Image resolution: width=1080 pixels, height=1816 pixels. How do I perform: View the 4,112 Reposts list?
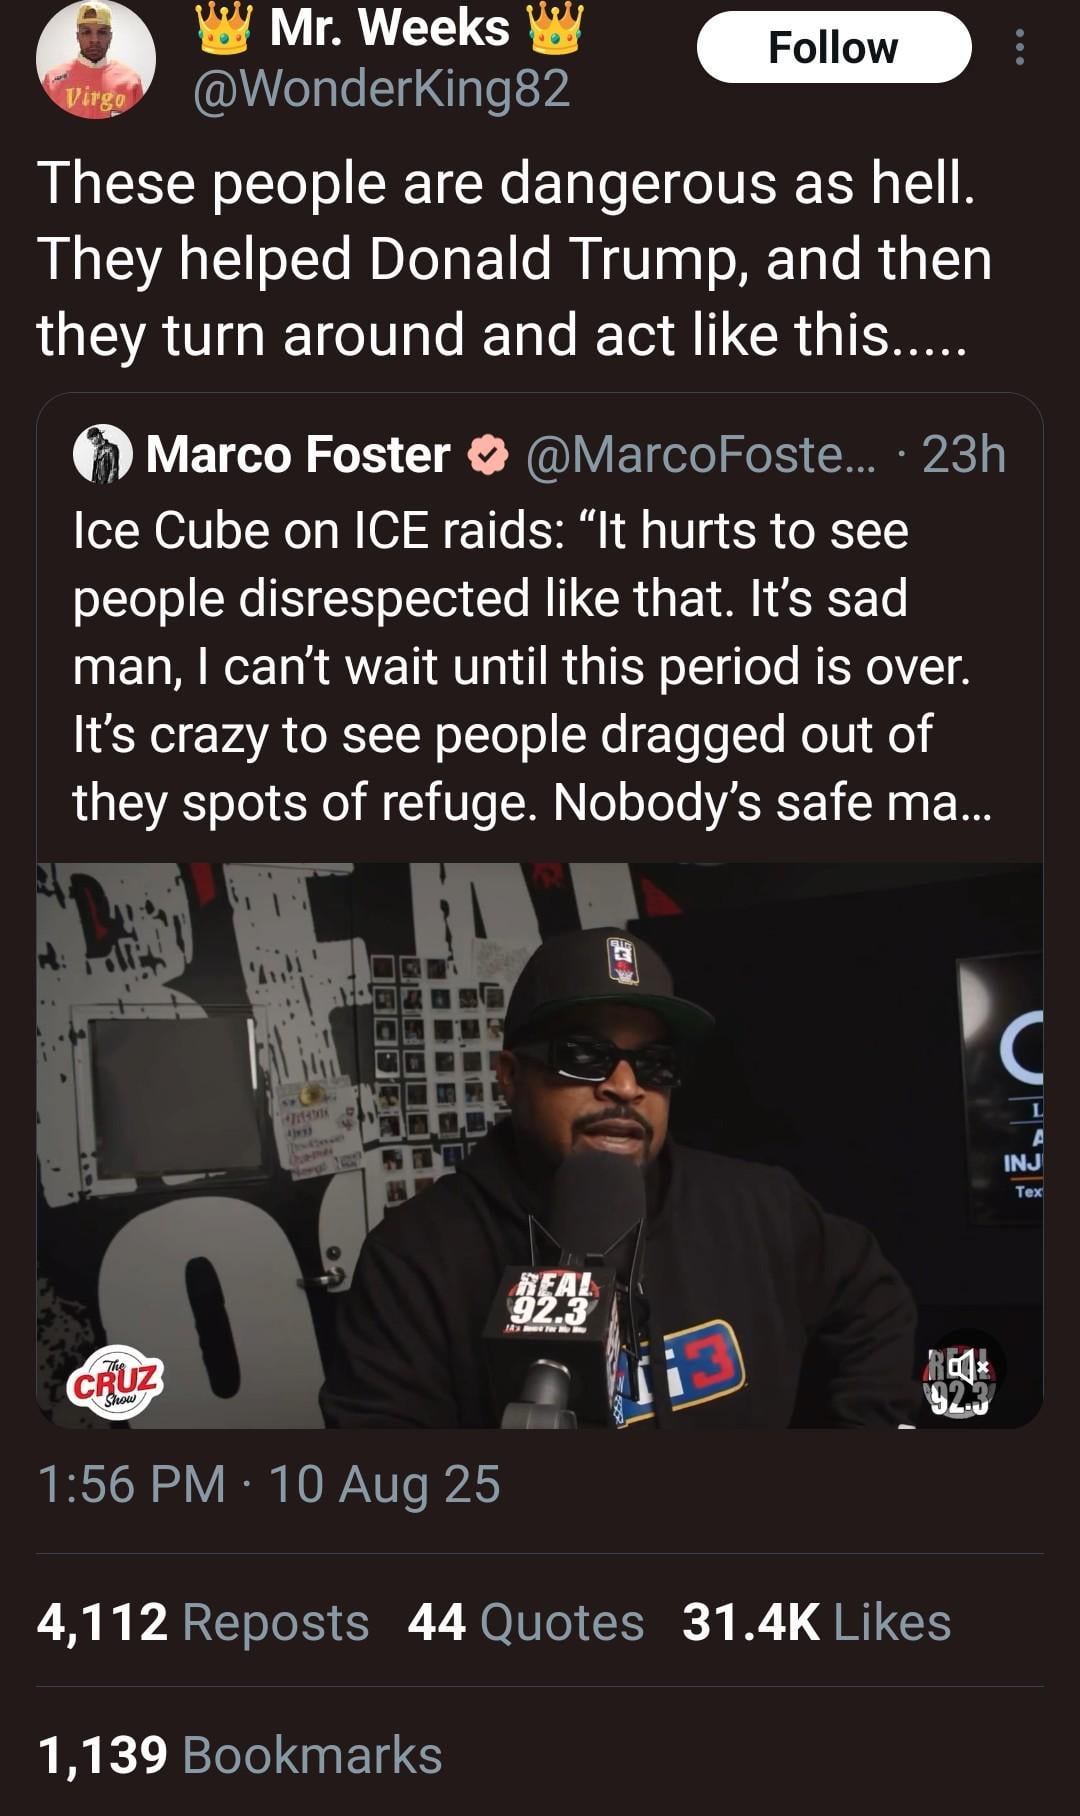[x=203, y=1622]
